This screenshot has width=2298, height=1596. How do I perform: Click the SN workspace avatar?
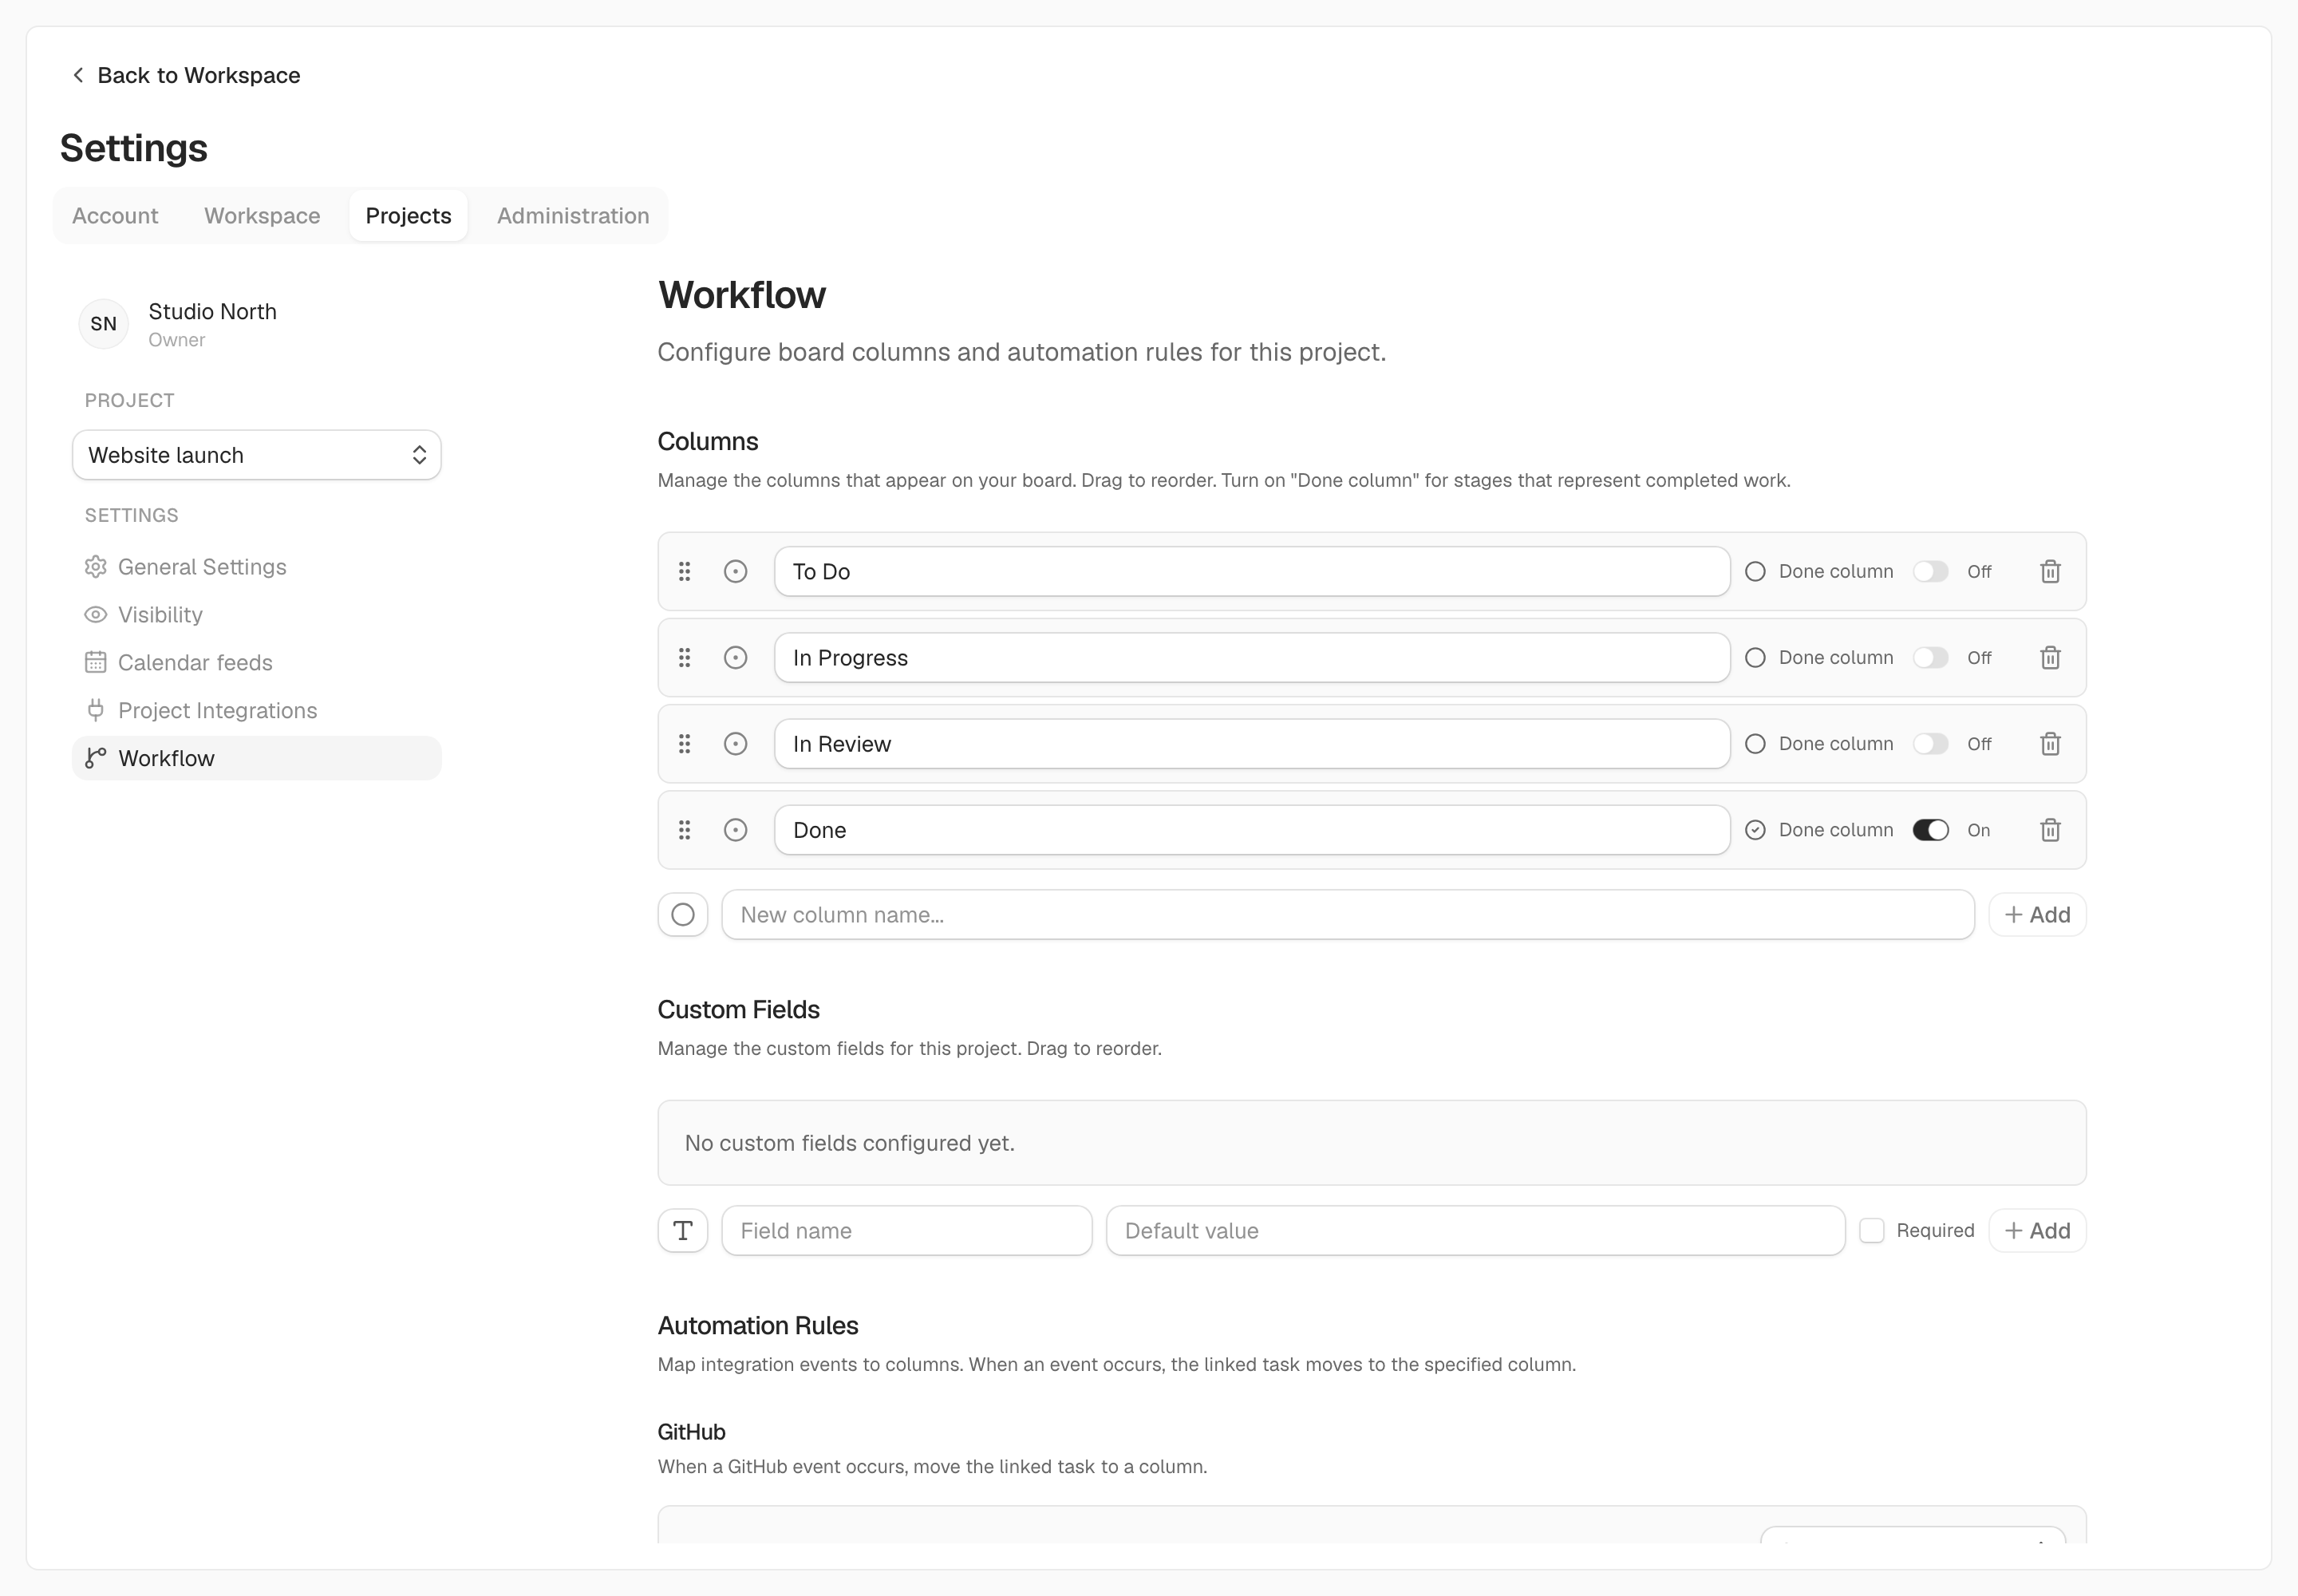pyautogui.click(x=103, y=323)
